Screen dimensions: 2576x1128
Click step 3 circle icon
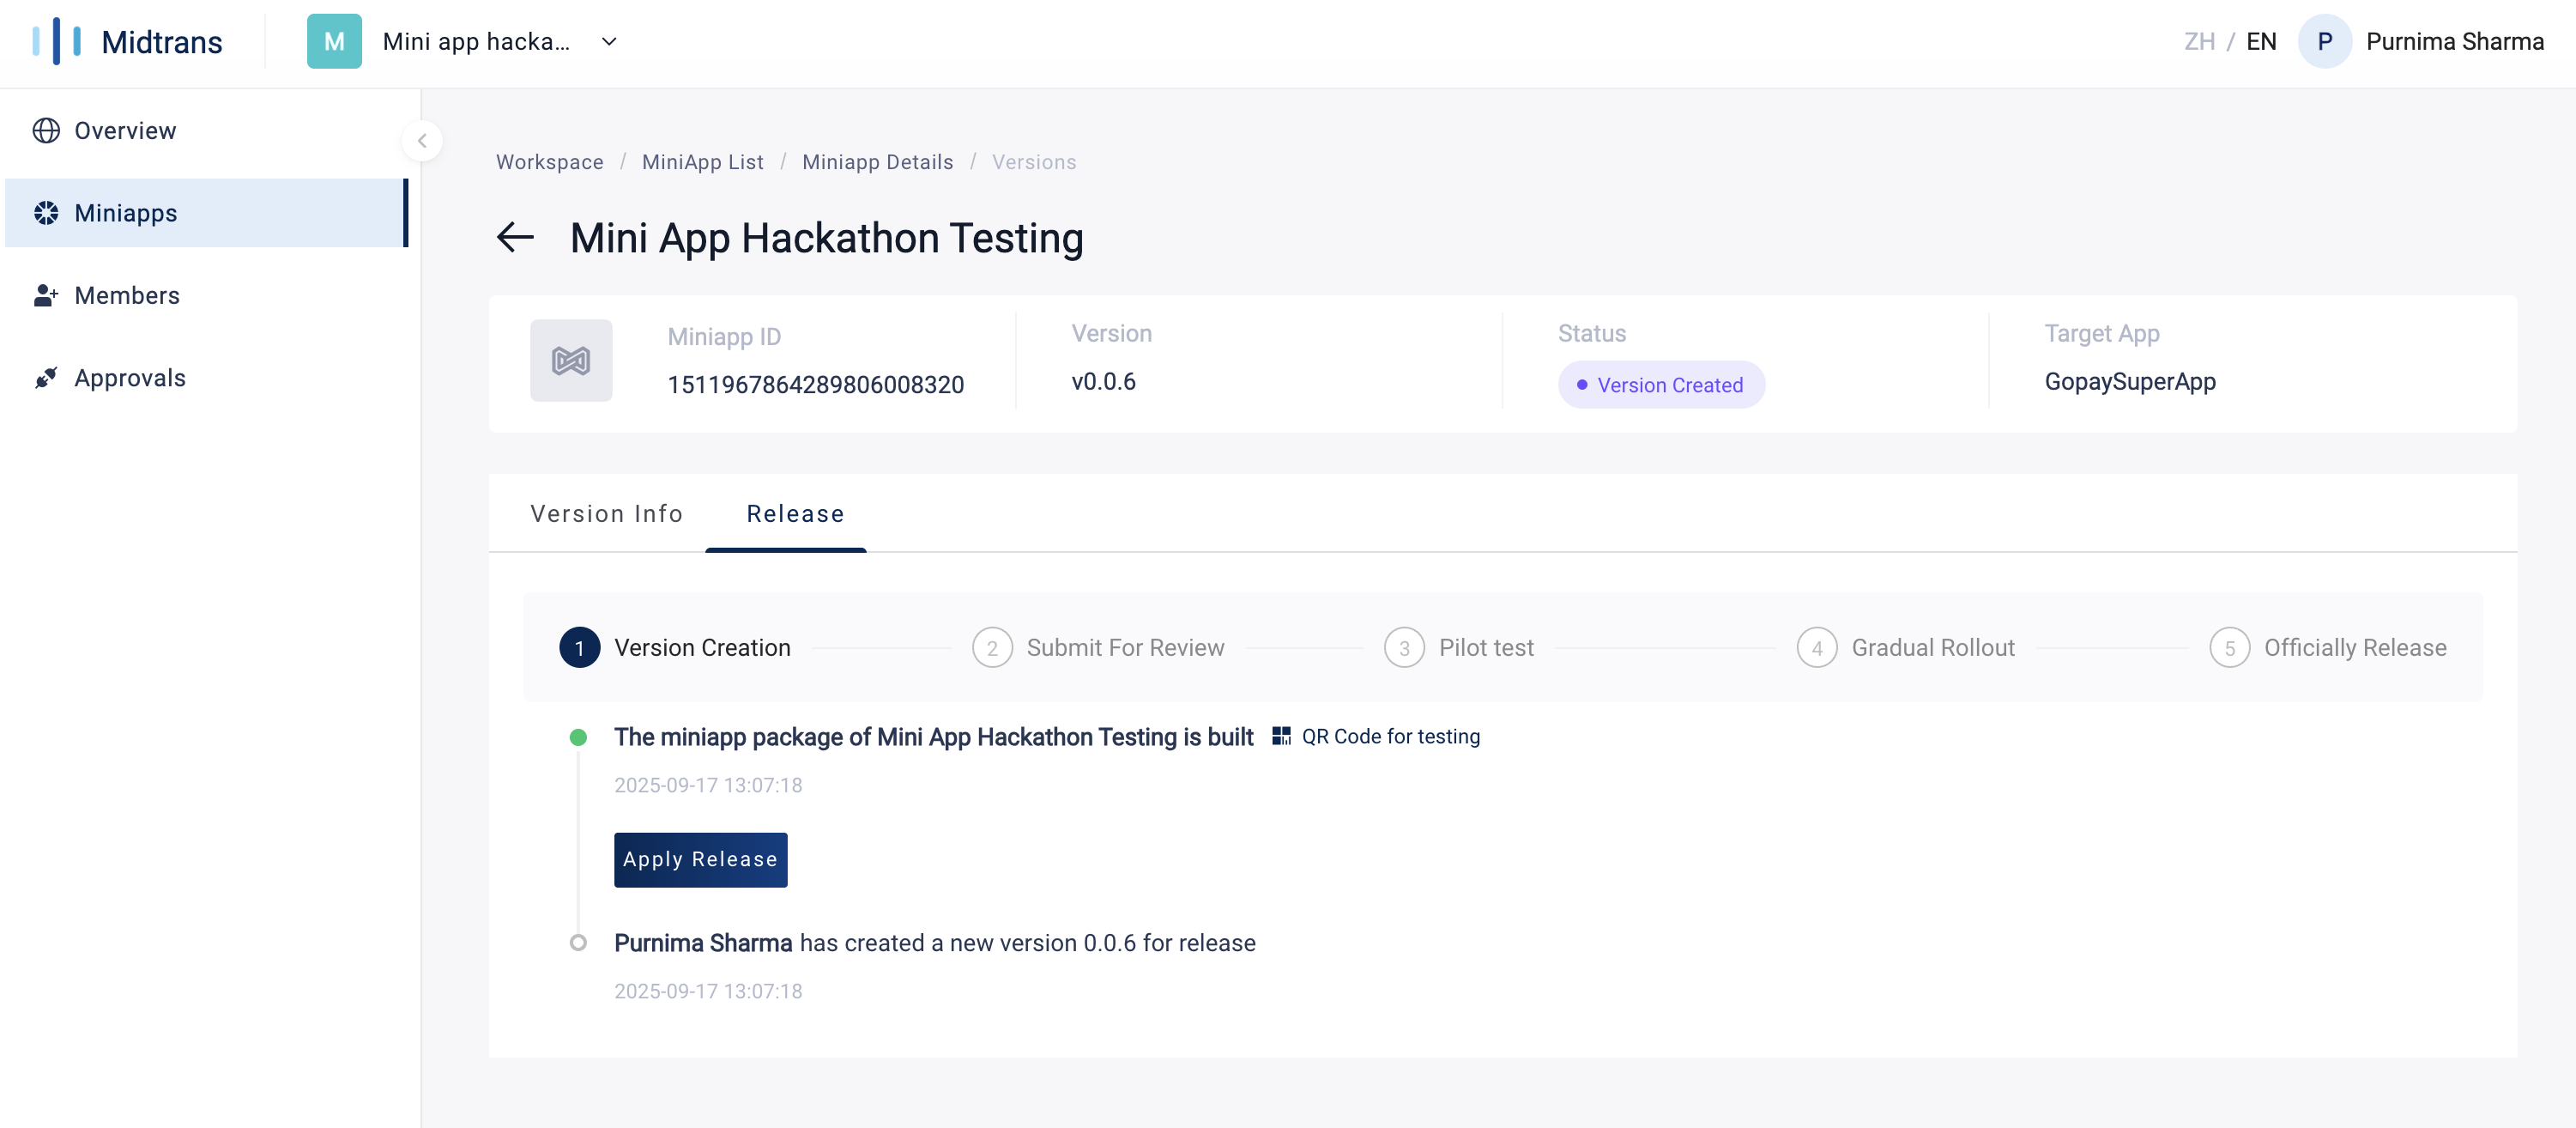pos(1404,648)
